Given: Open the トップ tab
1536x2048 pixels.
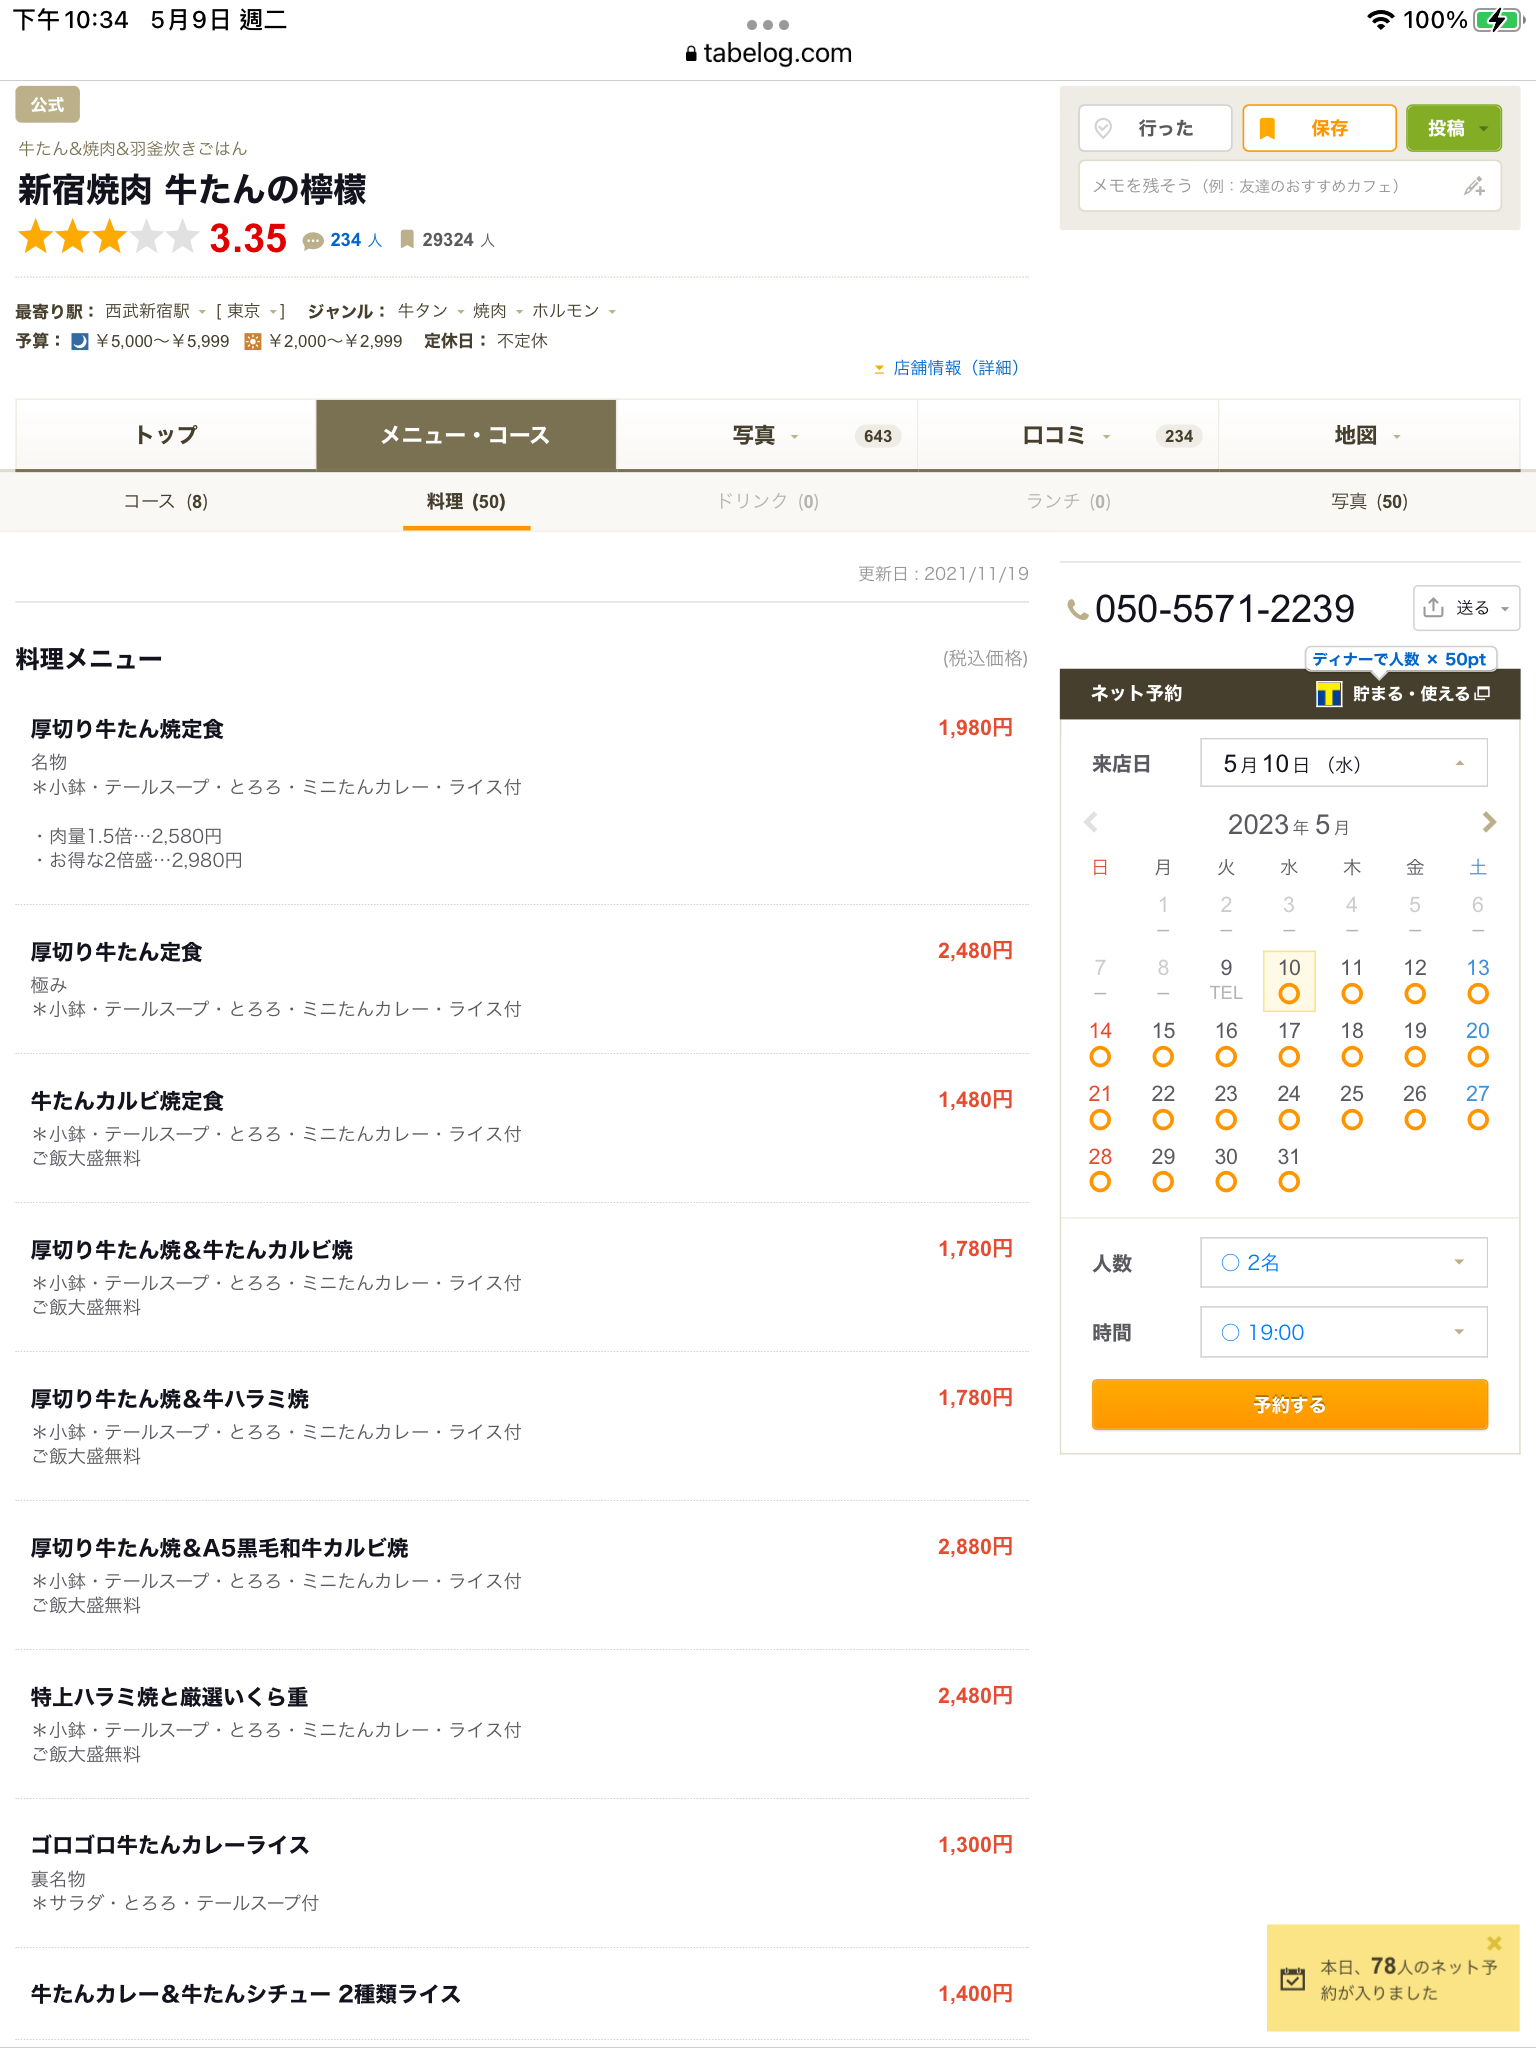Looking at the screenshot, I should click(x=166, y=435).
